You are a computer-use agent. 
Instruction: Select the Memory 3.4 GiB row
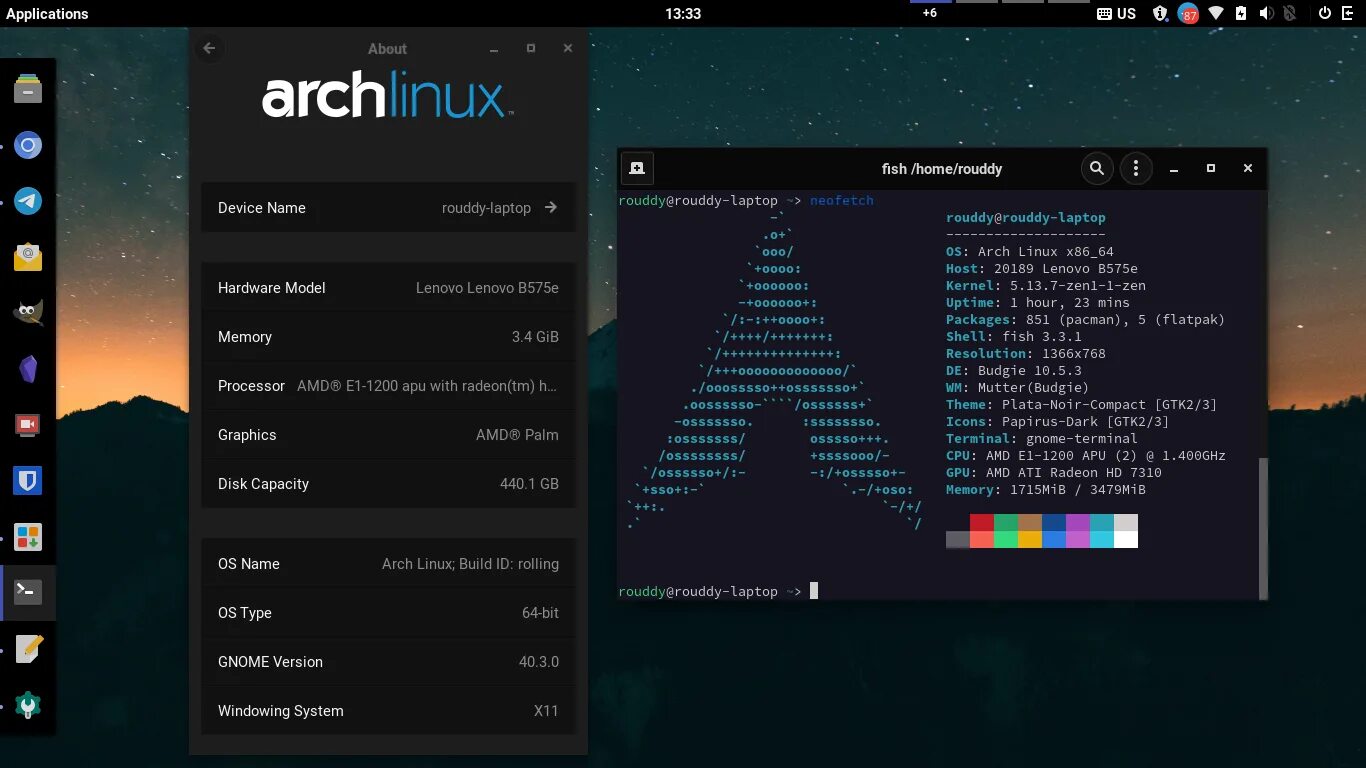388,336
